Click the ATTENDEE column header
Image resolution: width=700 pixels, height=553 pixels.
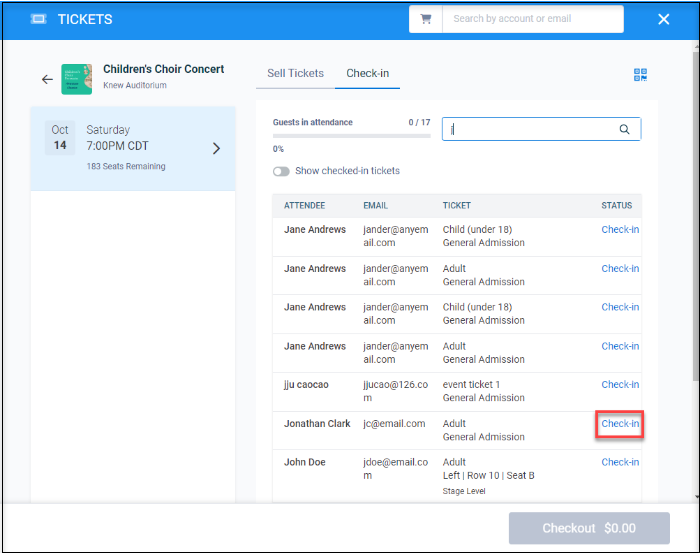coord(304,205)
